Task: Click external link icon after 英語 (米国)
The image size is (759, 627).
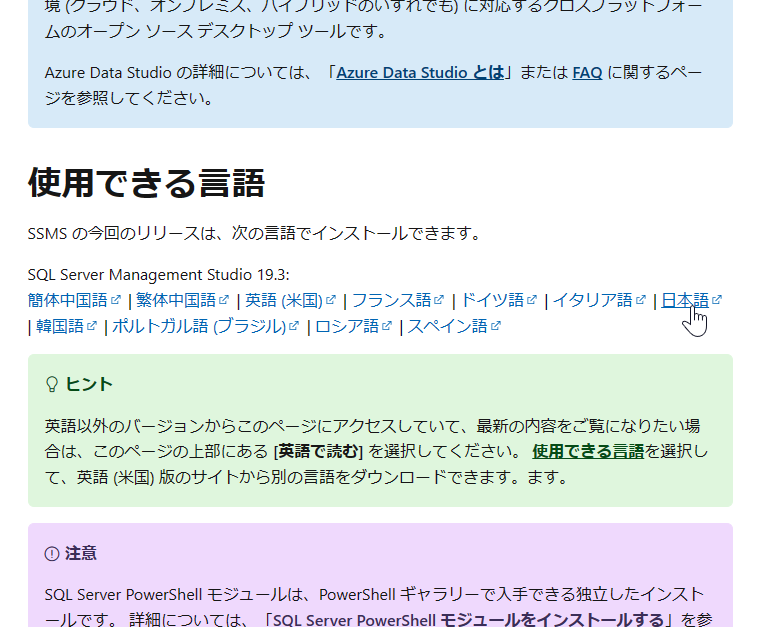Action: [331, 300]
